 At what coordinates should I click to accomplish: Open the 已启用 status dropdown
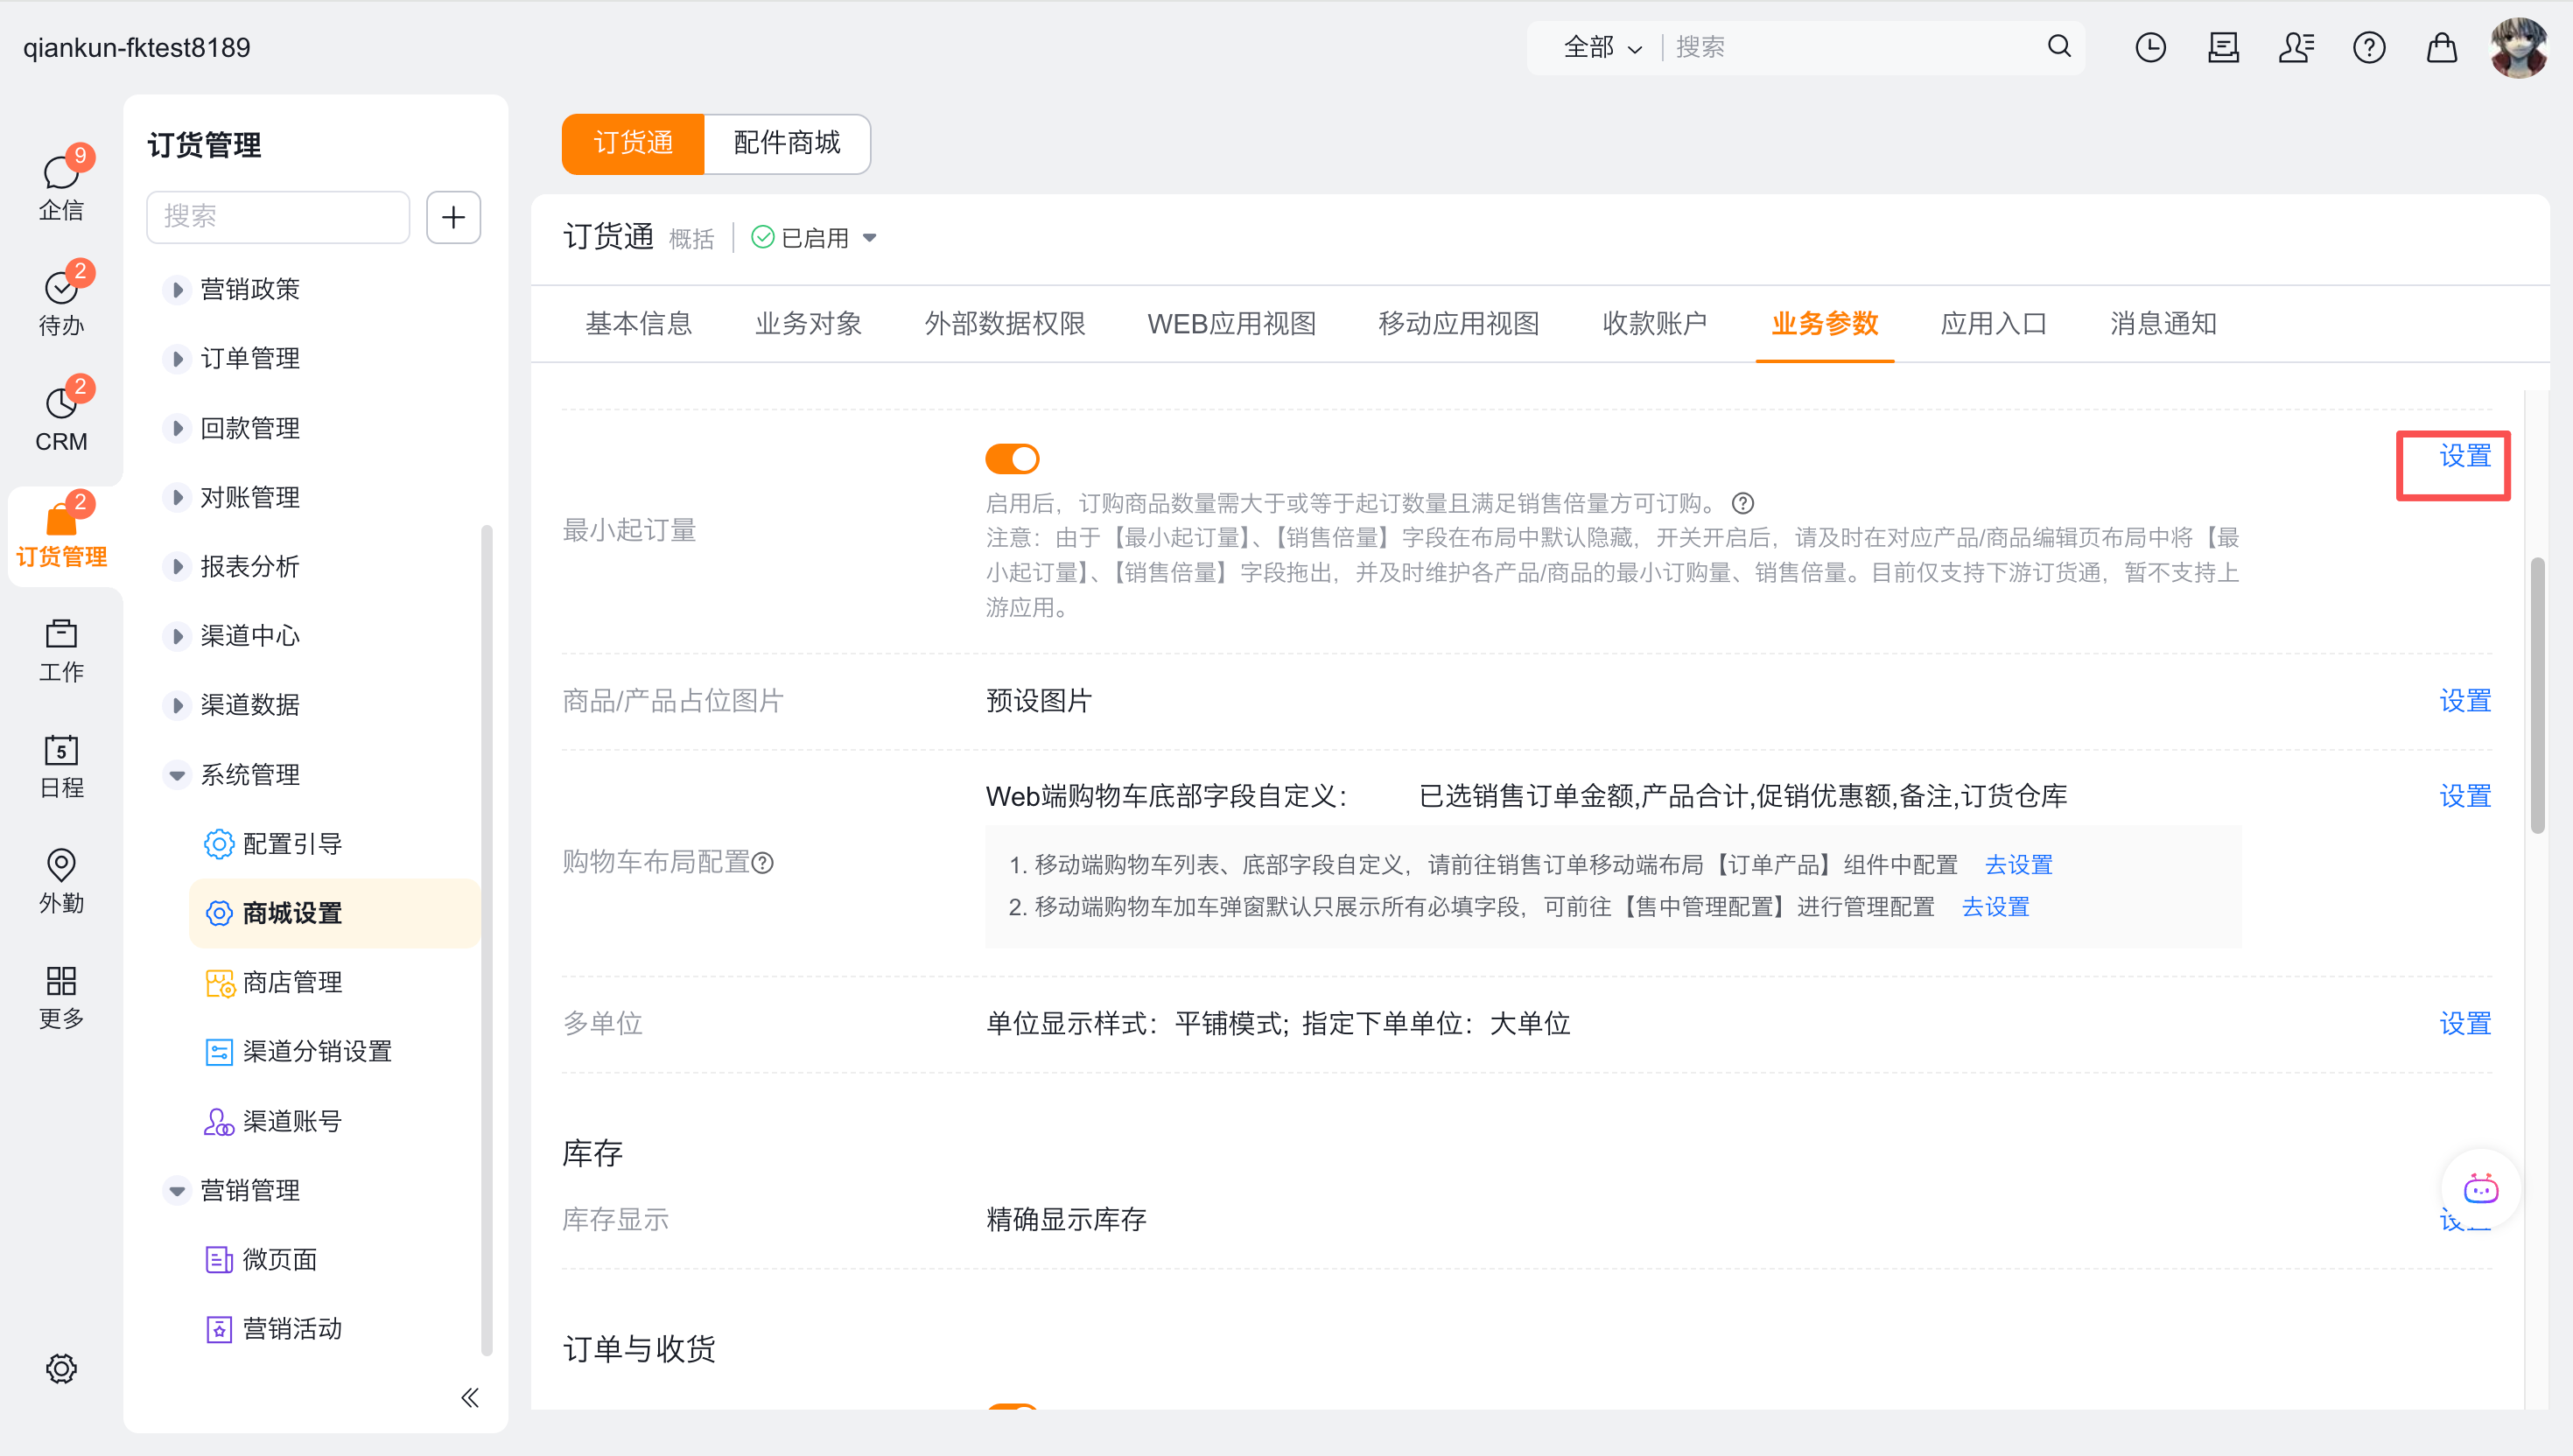pos(815,238)
